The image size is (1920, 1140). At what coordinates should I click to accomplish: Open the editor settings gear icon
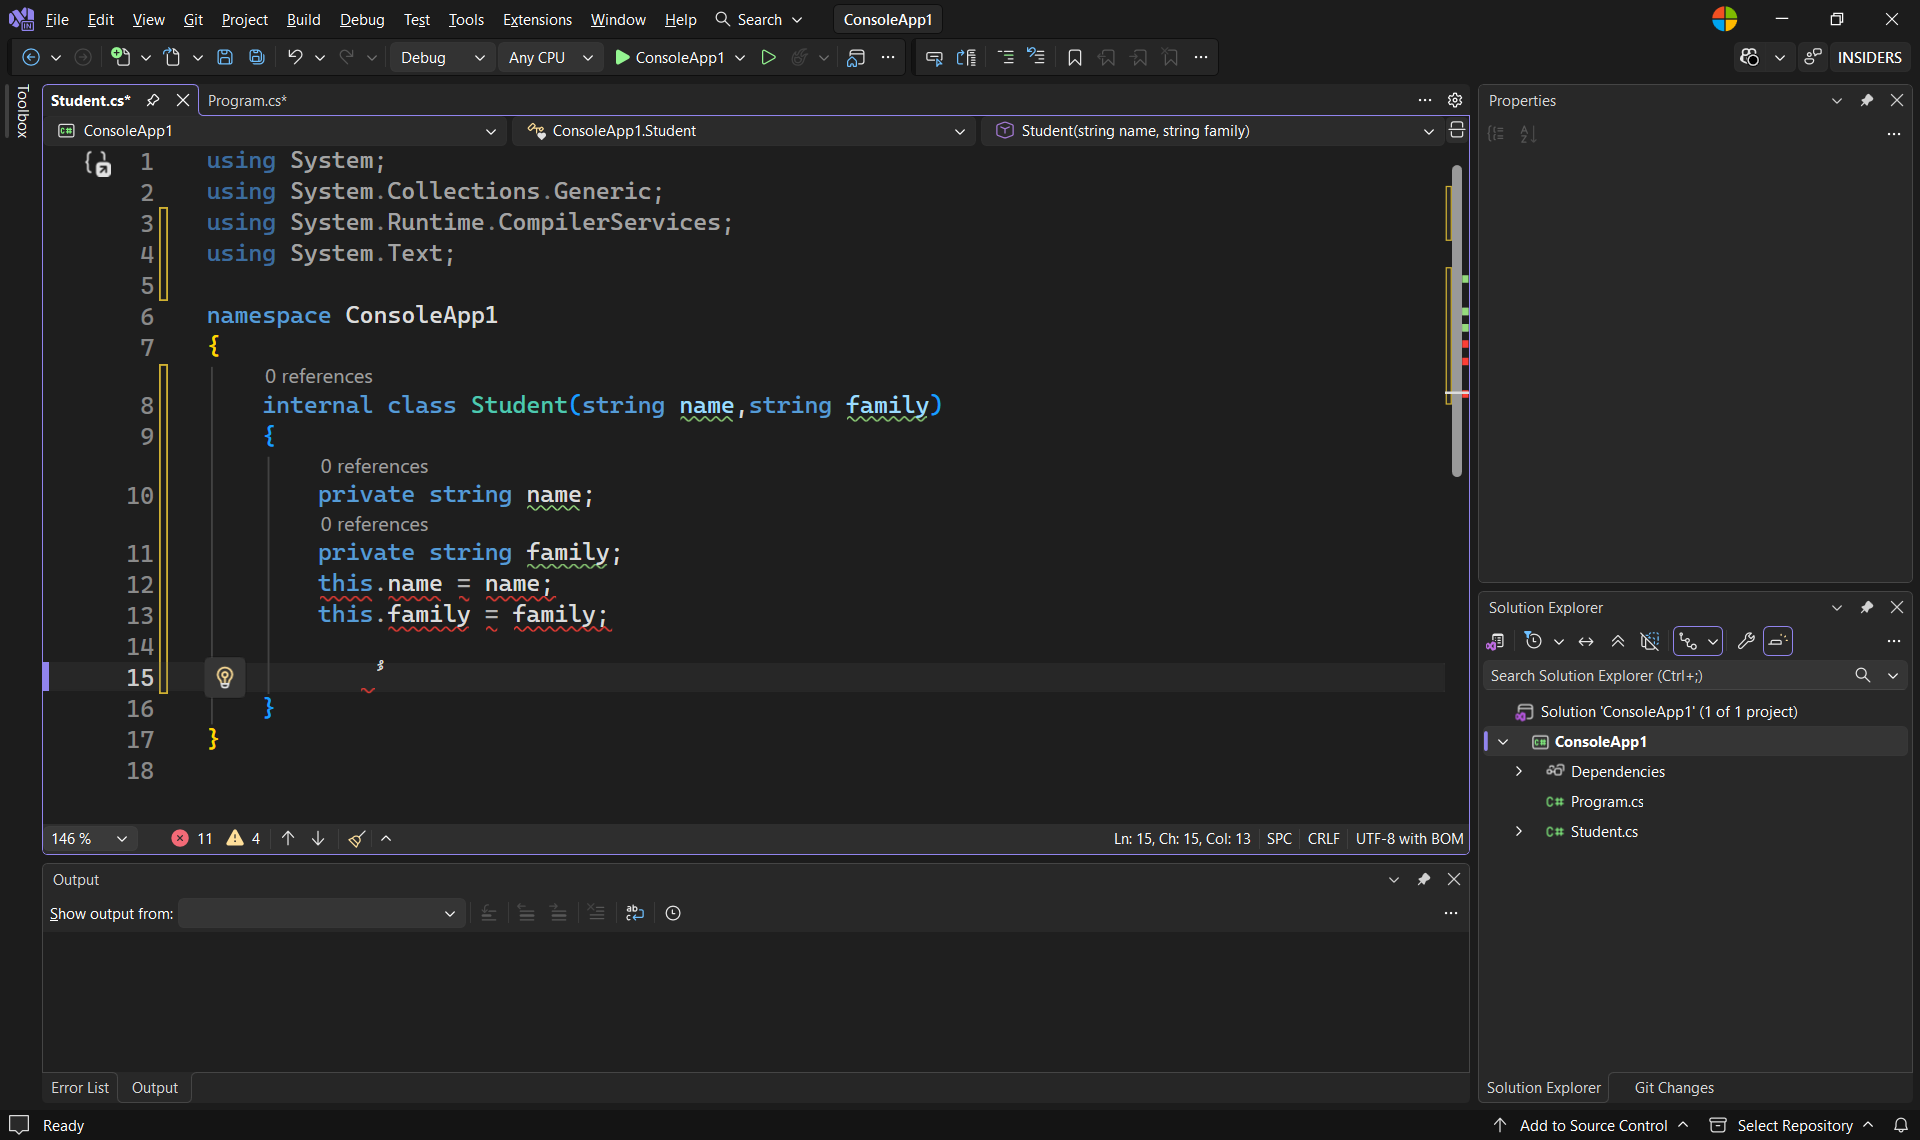tap(1455, 100)
